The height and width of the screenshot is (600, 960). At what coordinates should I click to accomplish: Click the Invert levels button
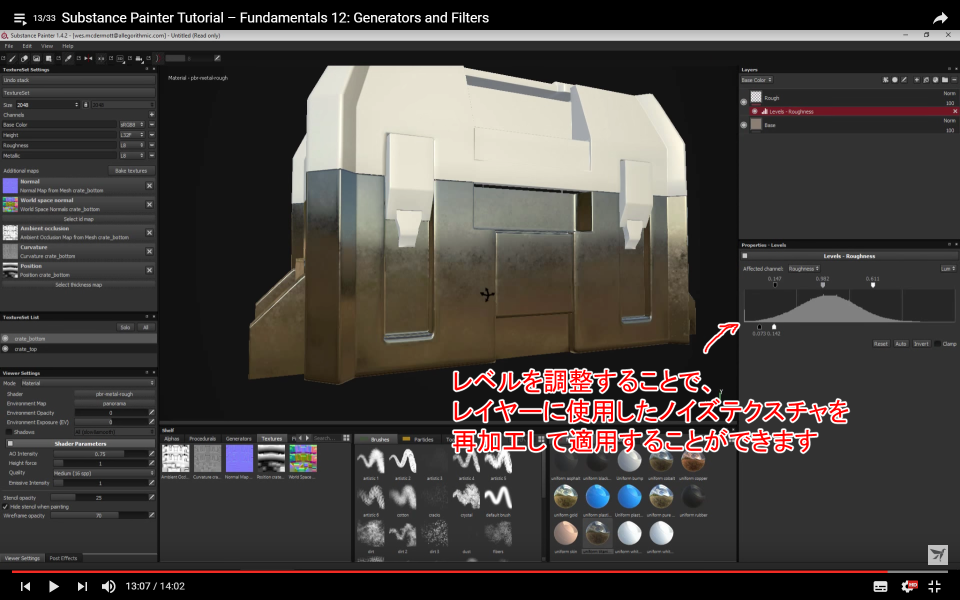921,343
